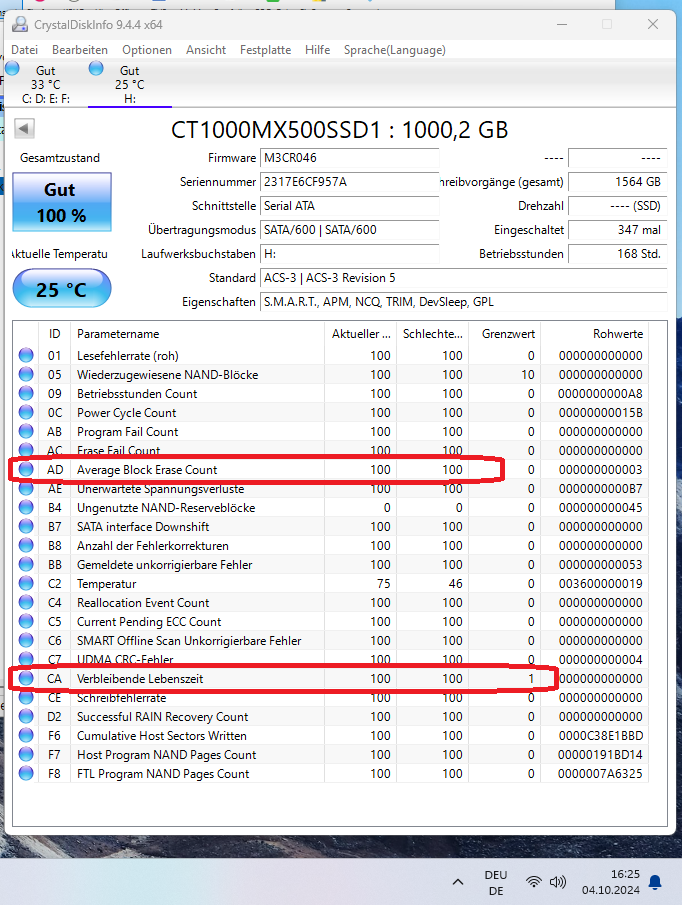Click the Wi-Fi network tray icon
Image resolution: width=682 pixels, height=905 pixels.
click(x=534, y=882)
